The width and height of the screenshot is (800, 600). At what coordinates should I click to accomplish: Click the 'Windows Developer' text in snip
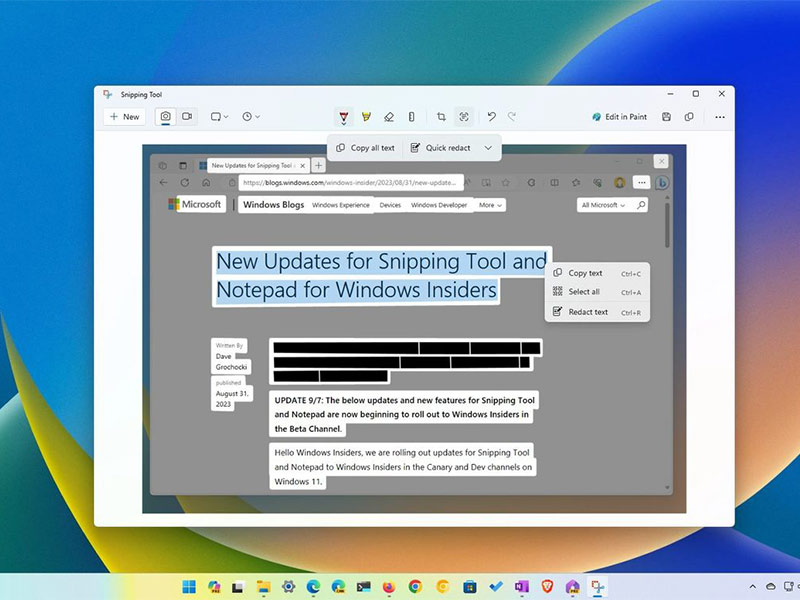pos(439,205)
